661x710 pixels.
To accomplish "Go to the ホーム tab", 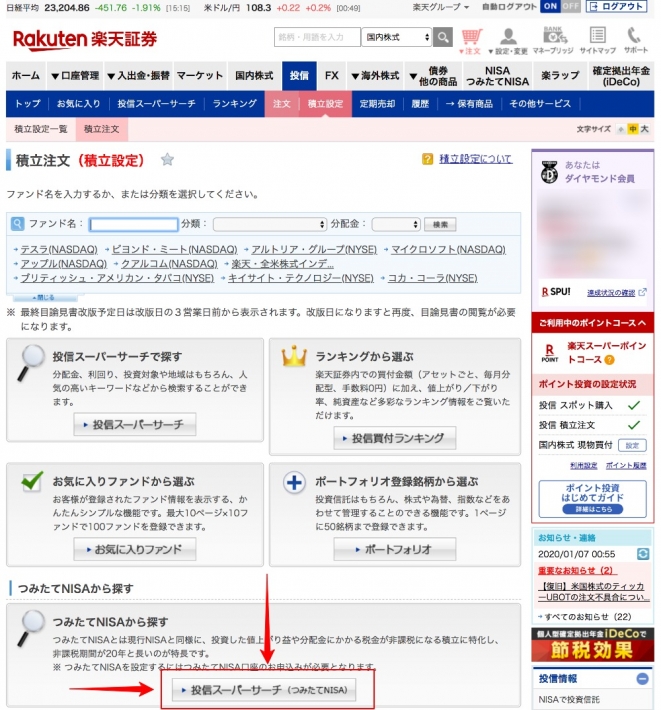I will coord(25,76).
